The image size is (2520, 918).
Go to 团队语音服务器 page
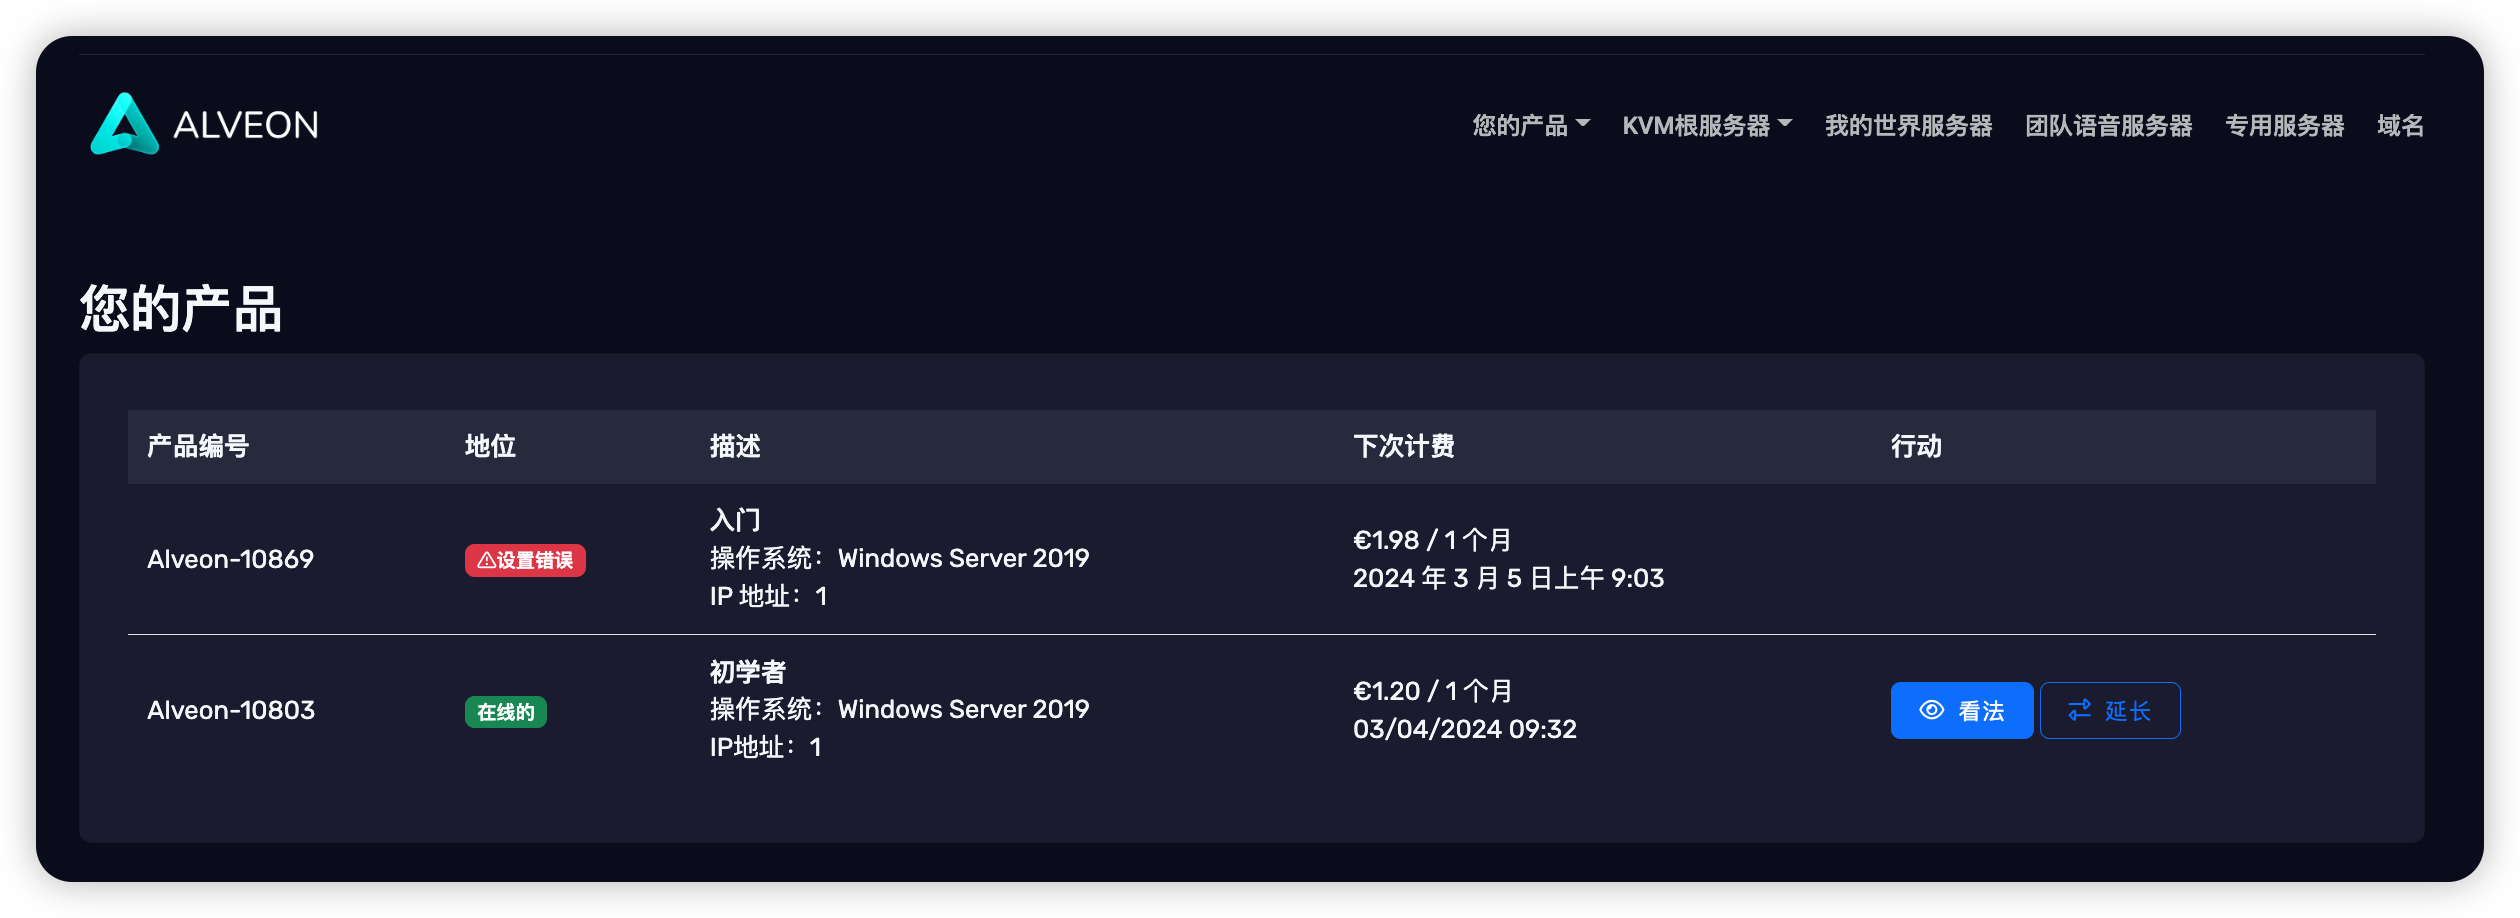pyautogui.click(x=2108, y=125)
